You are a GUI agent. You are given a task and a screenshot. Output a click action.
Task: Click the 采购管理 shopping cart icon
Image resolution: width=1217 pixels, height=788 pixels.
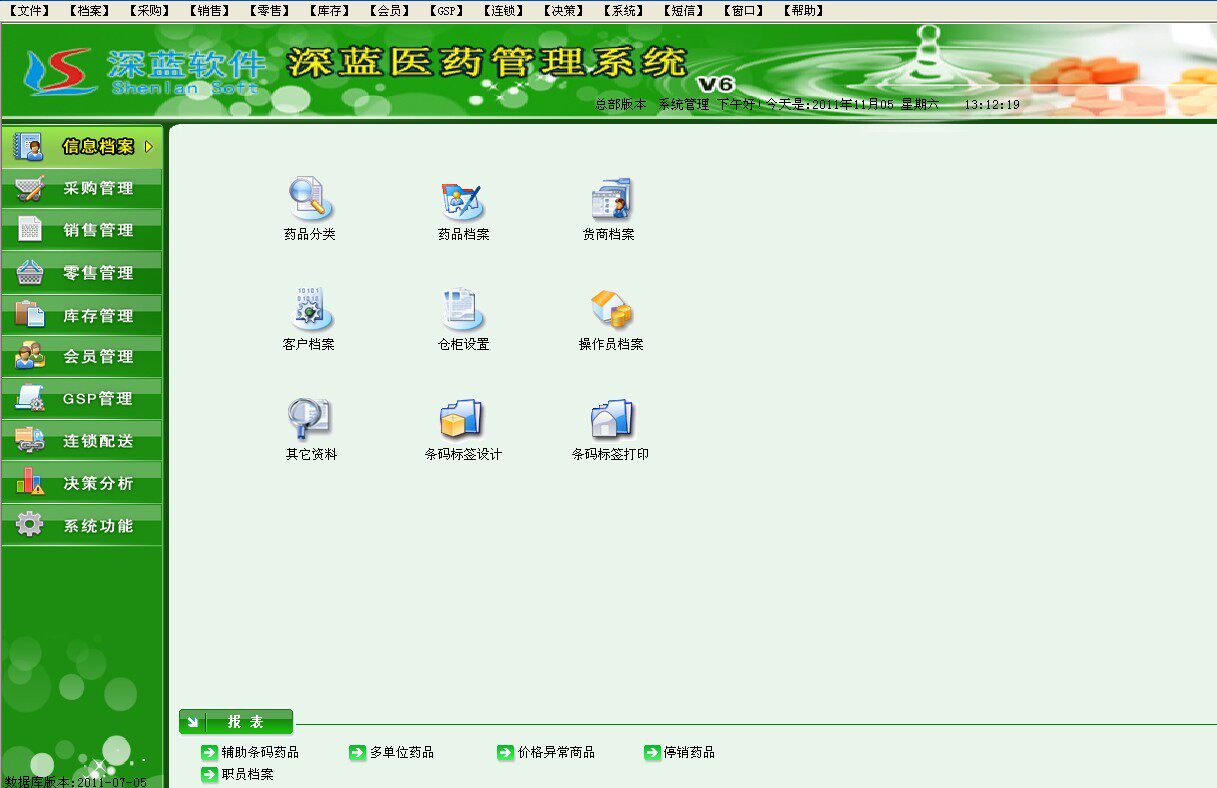(30, 188)
